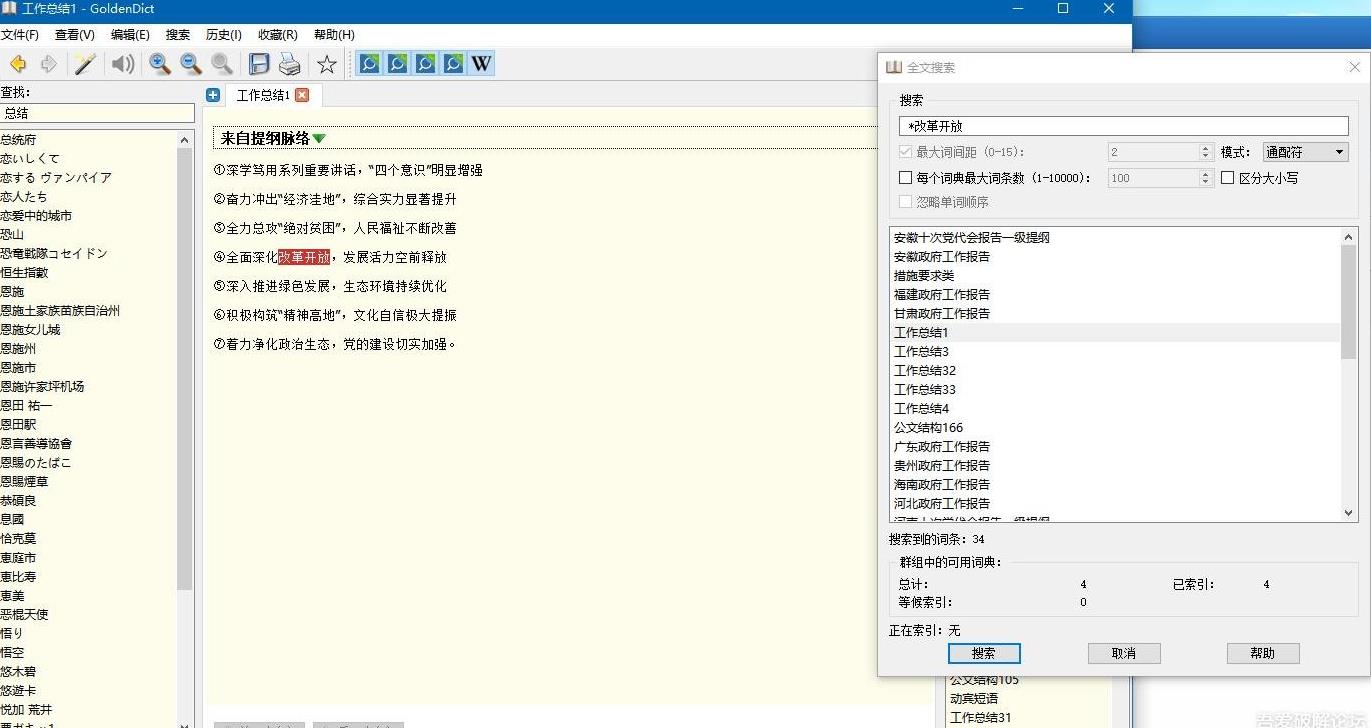Toggle 最大词间距 checkbox

pyautogui.click(x=905, y=152)
